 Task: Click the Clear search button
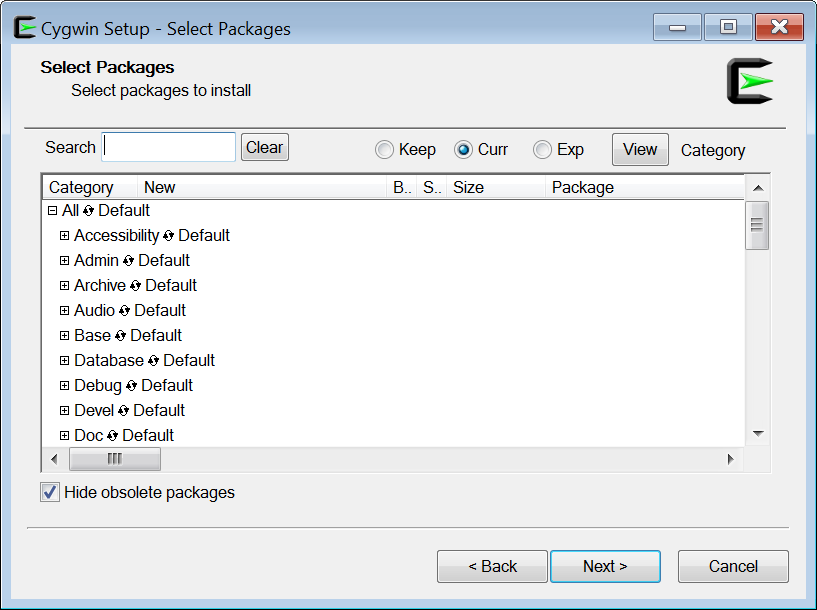[265, 147]
